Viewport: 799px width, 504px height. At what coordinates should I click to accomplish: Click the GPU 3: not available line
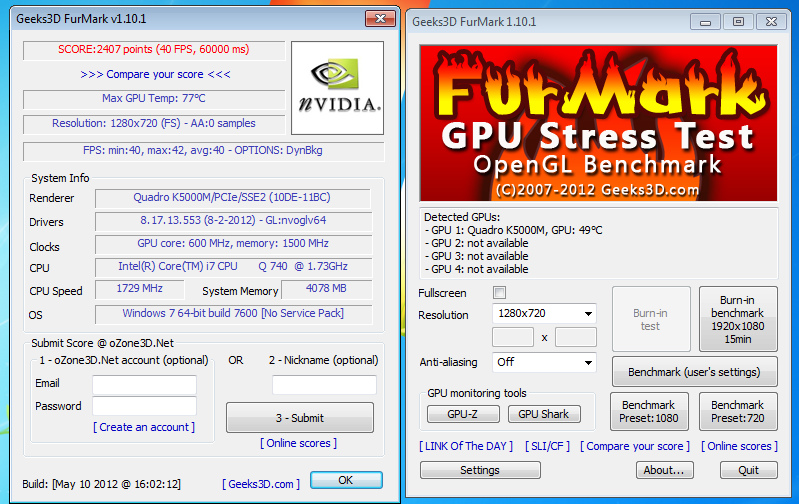pyautogui.click(x=476, y=256)
